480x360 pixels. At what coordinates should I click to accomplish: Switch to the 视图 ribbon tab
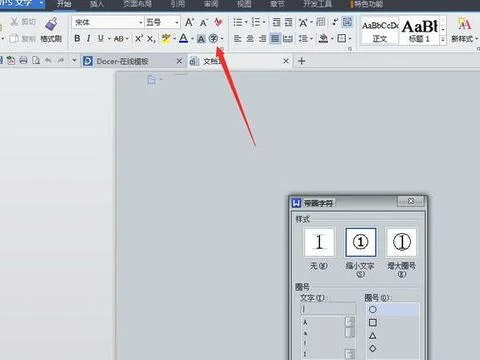tap(244, 4)
